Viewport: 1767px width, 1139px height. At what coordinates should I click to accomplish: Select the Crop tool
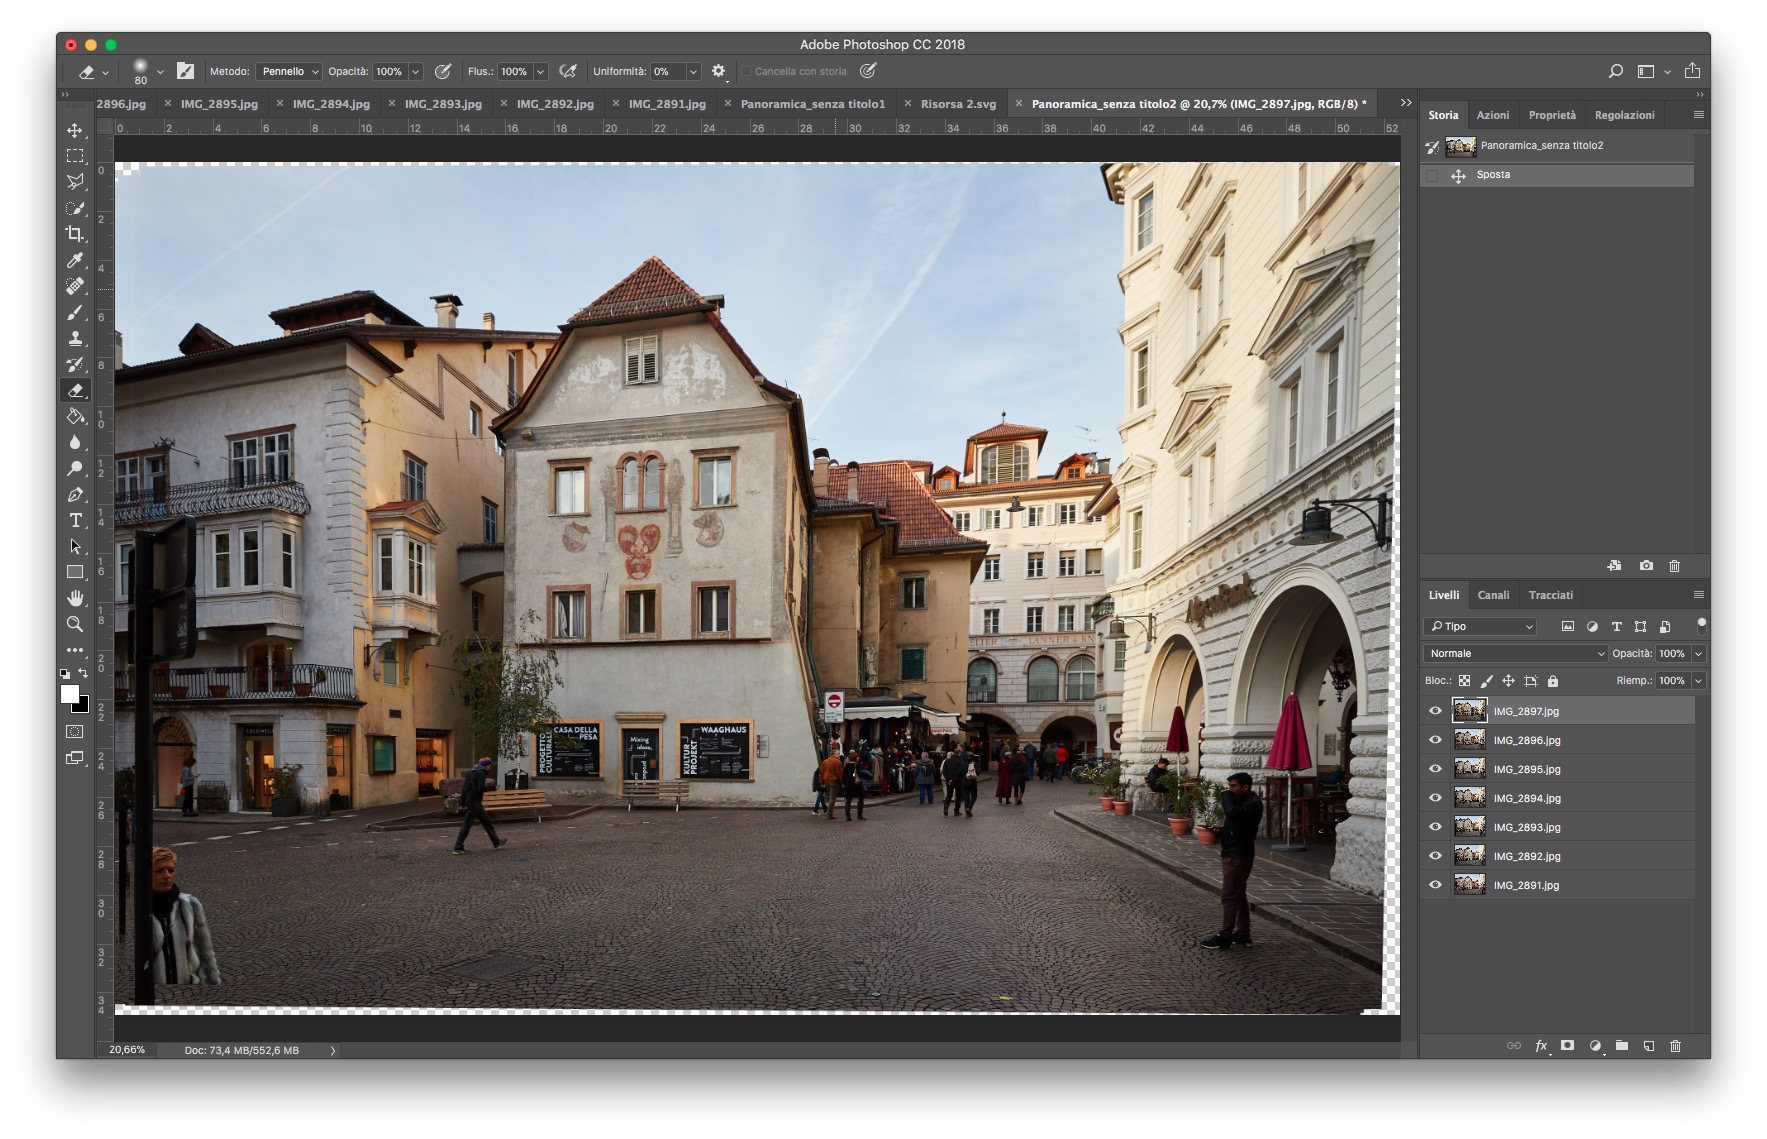(x=75, y=234)
